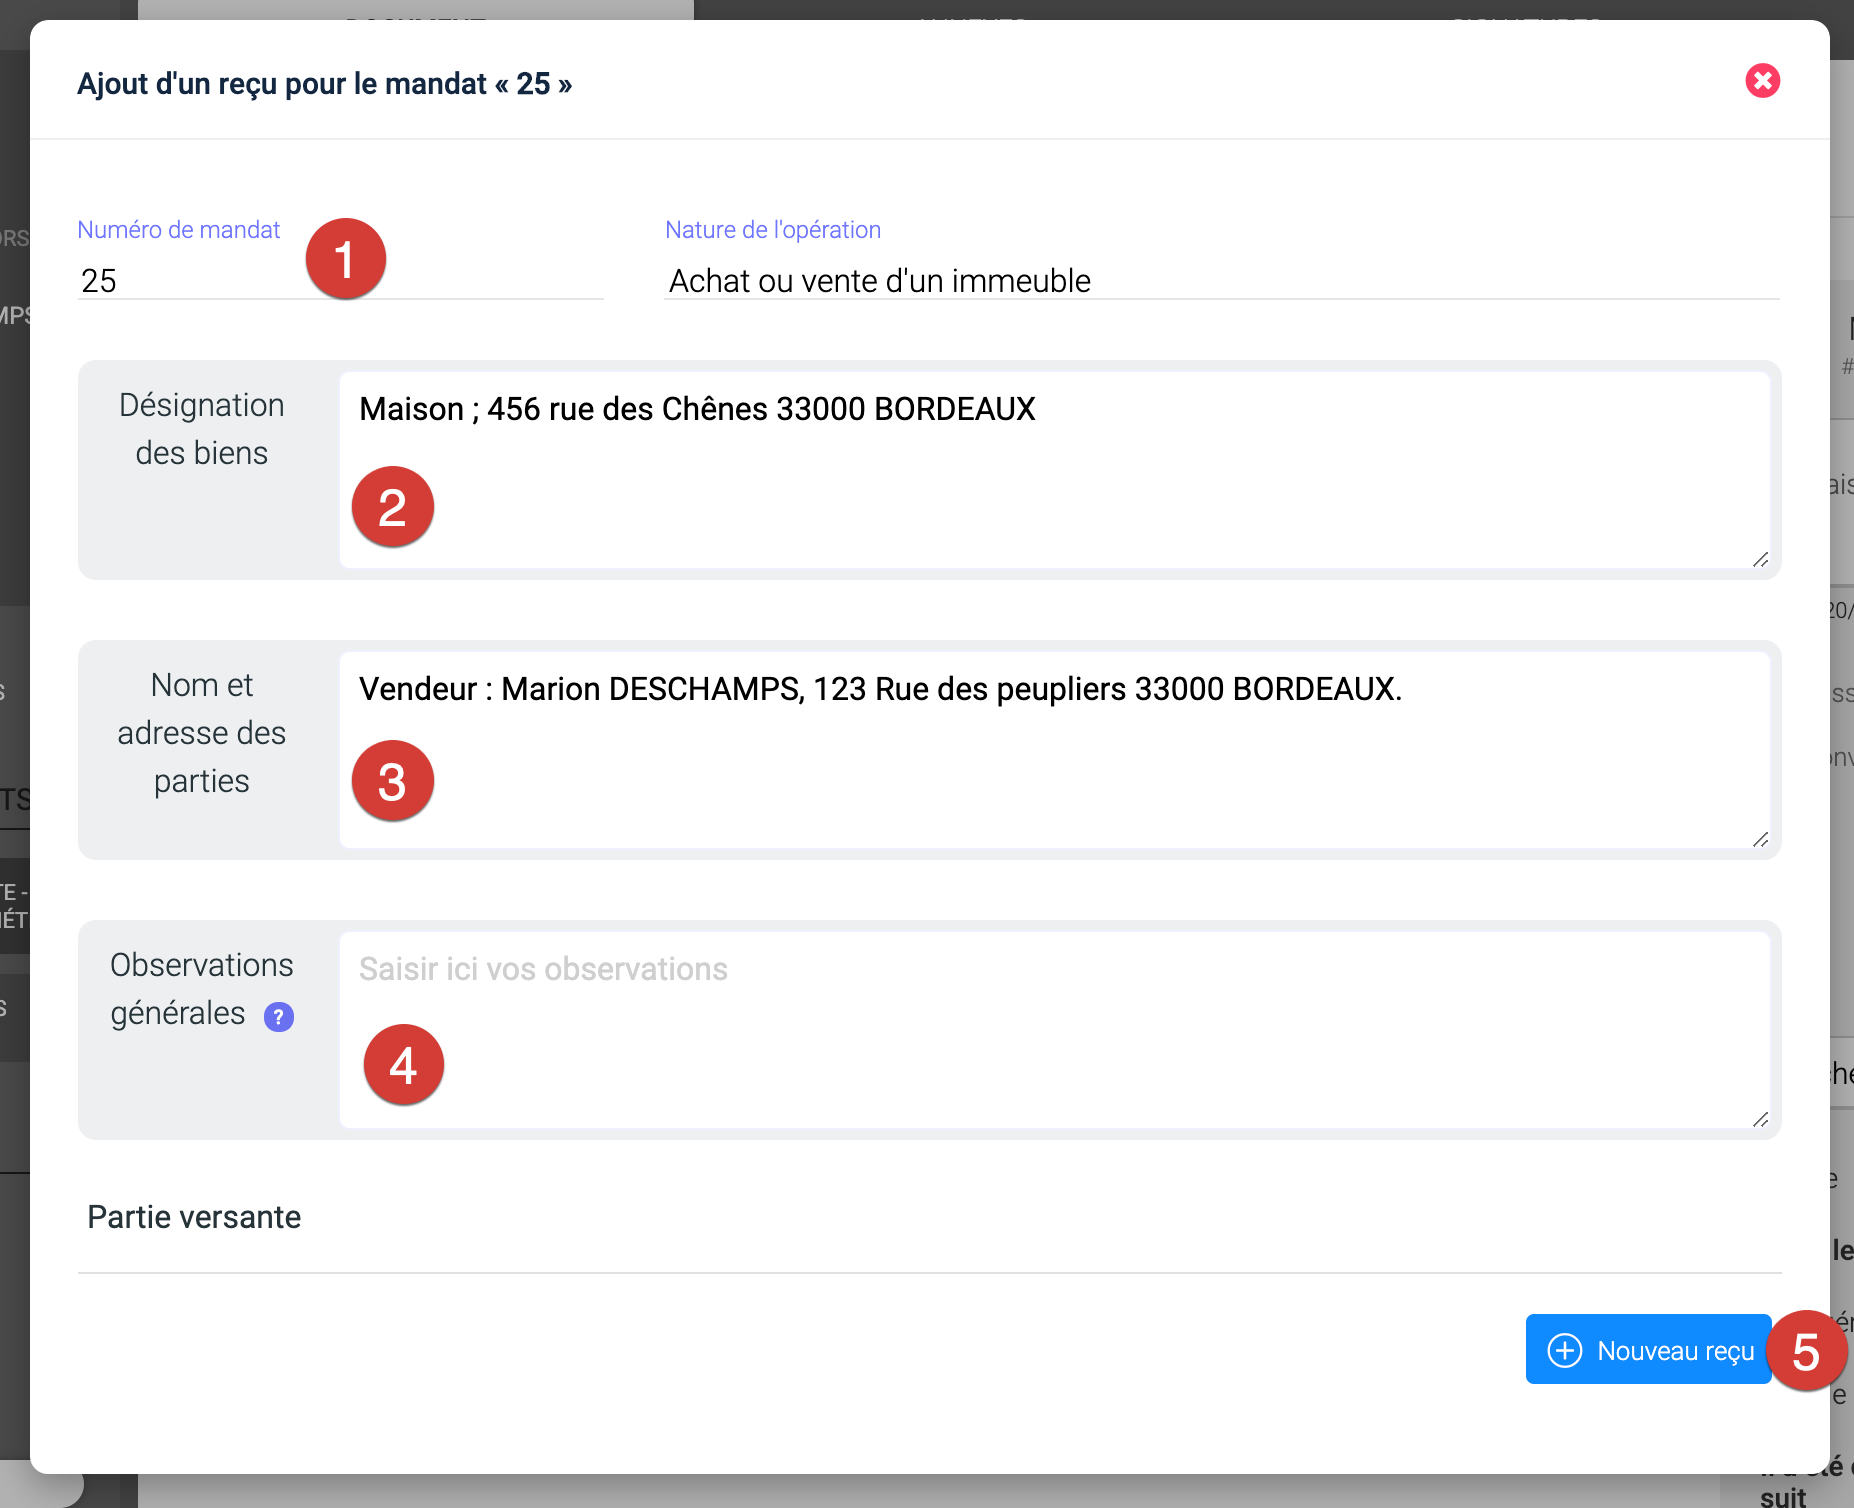Click the help icon beside Observations générales
Viewport: 1854px width, 1508px height.
tap(278, 1017)
